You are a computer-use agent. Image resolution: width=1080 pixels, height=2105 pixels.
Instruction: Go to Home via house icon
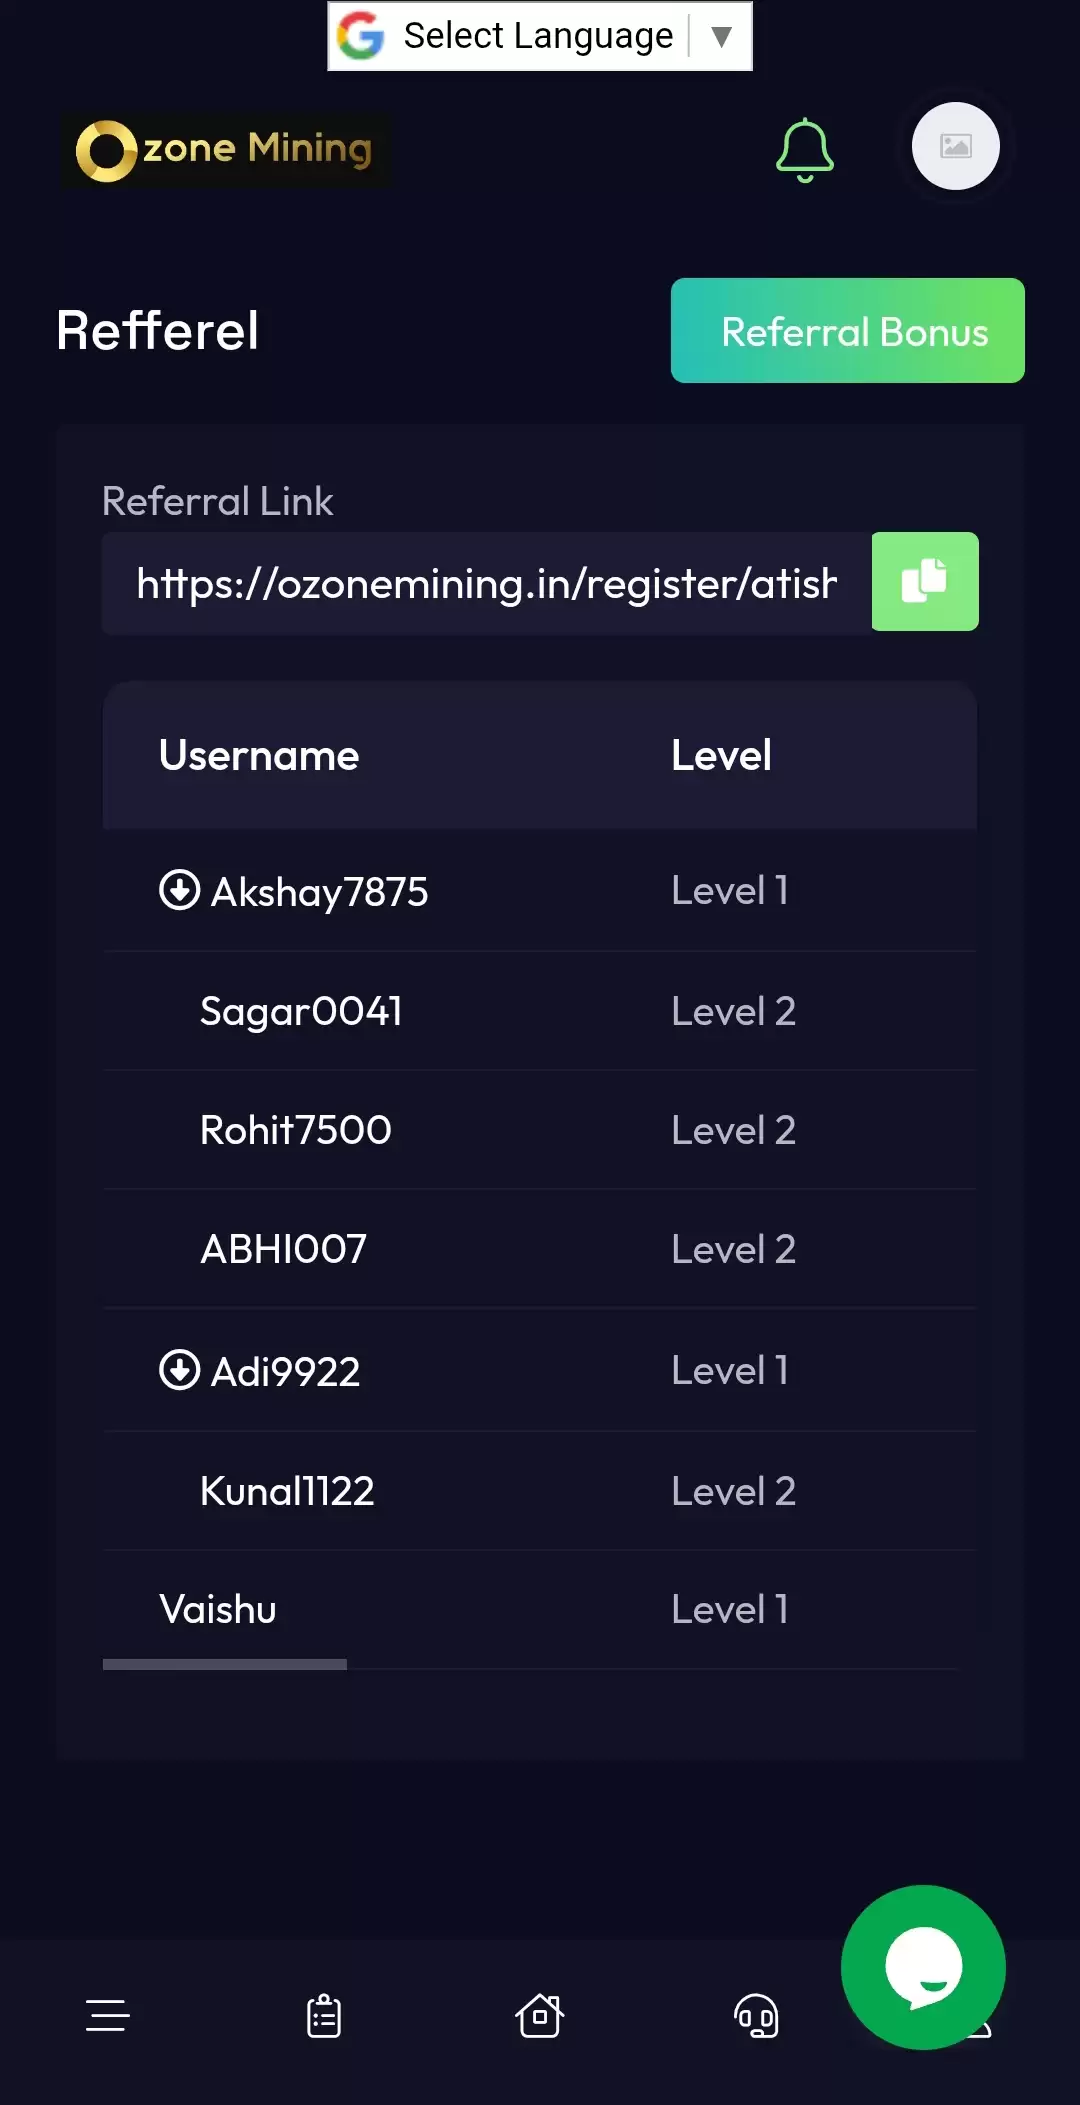click(540, 2015)
